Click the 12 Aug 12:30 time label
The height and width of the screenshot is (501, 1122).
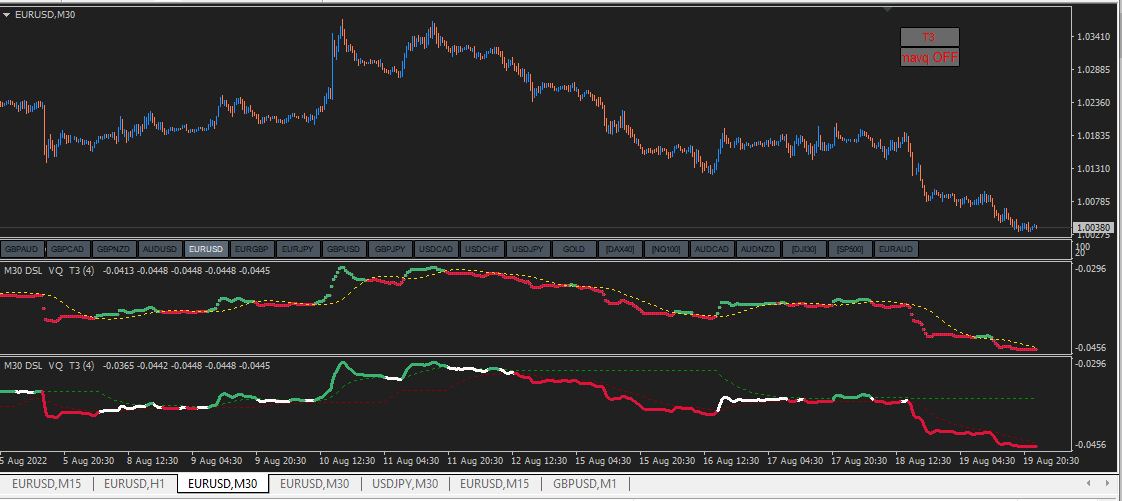[x=541, y=459]
